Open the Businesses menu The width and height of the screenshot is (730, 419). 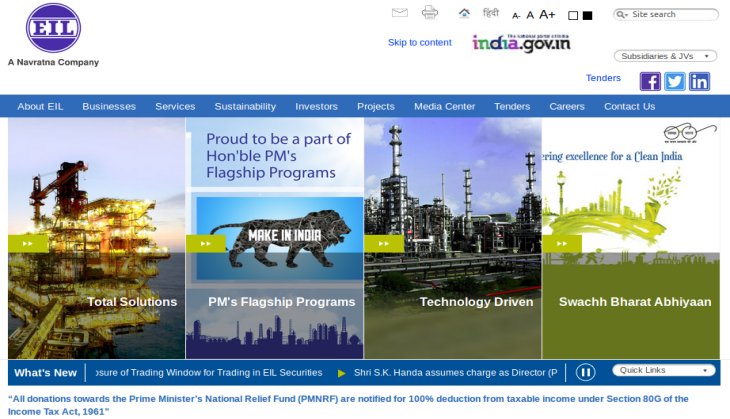point(109,107)
